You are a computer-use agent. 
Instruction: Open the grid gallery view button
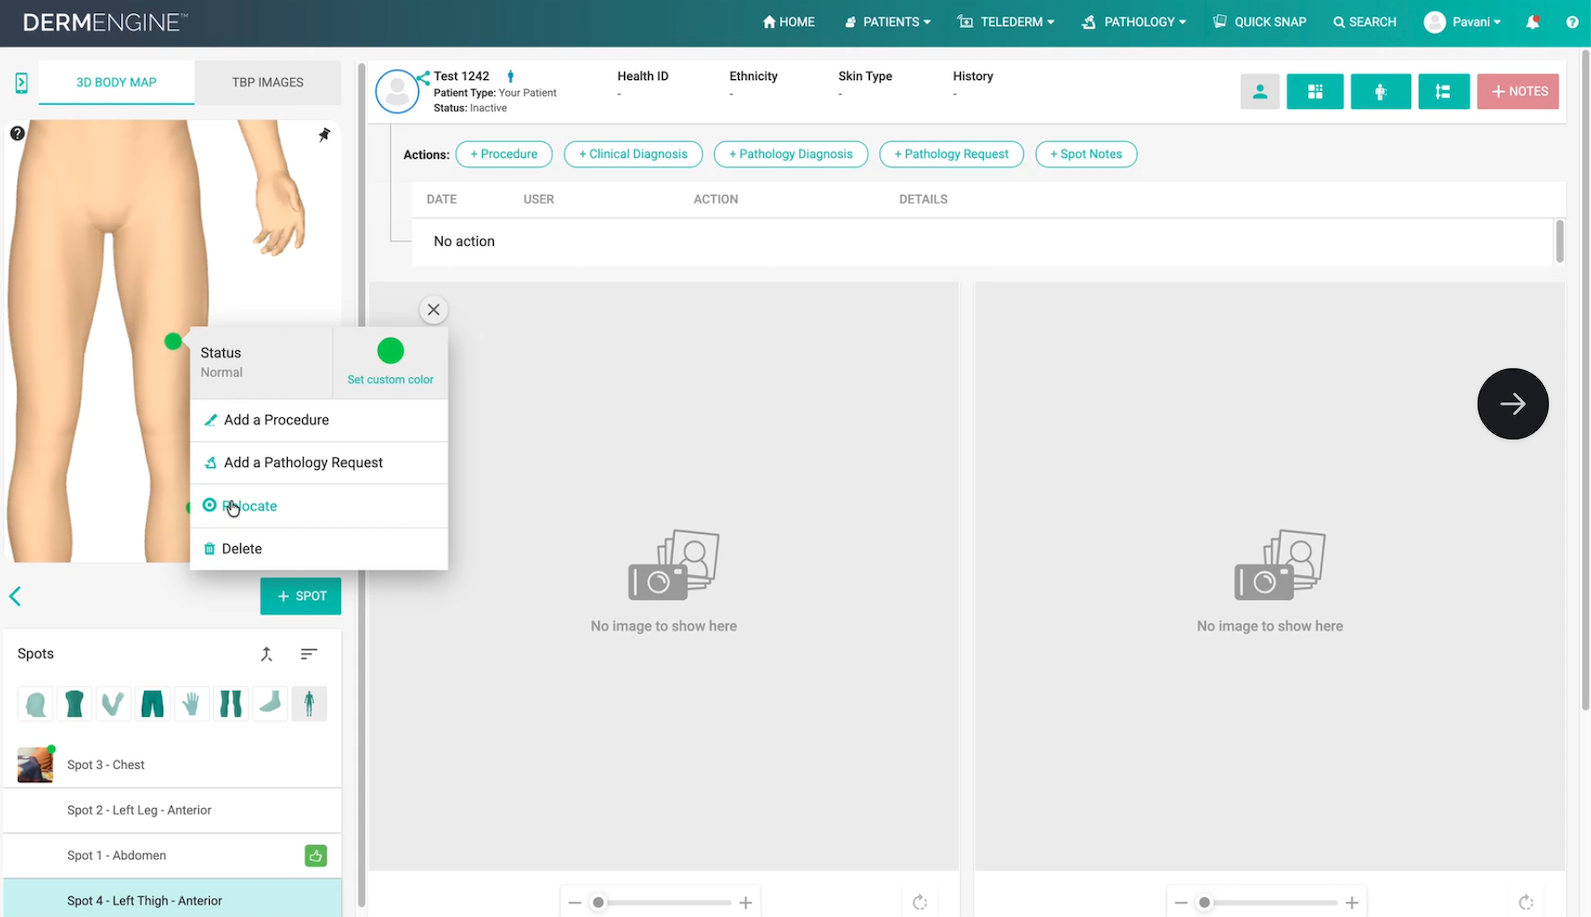point(1315,92)
